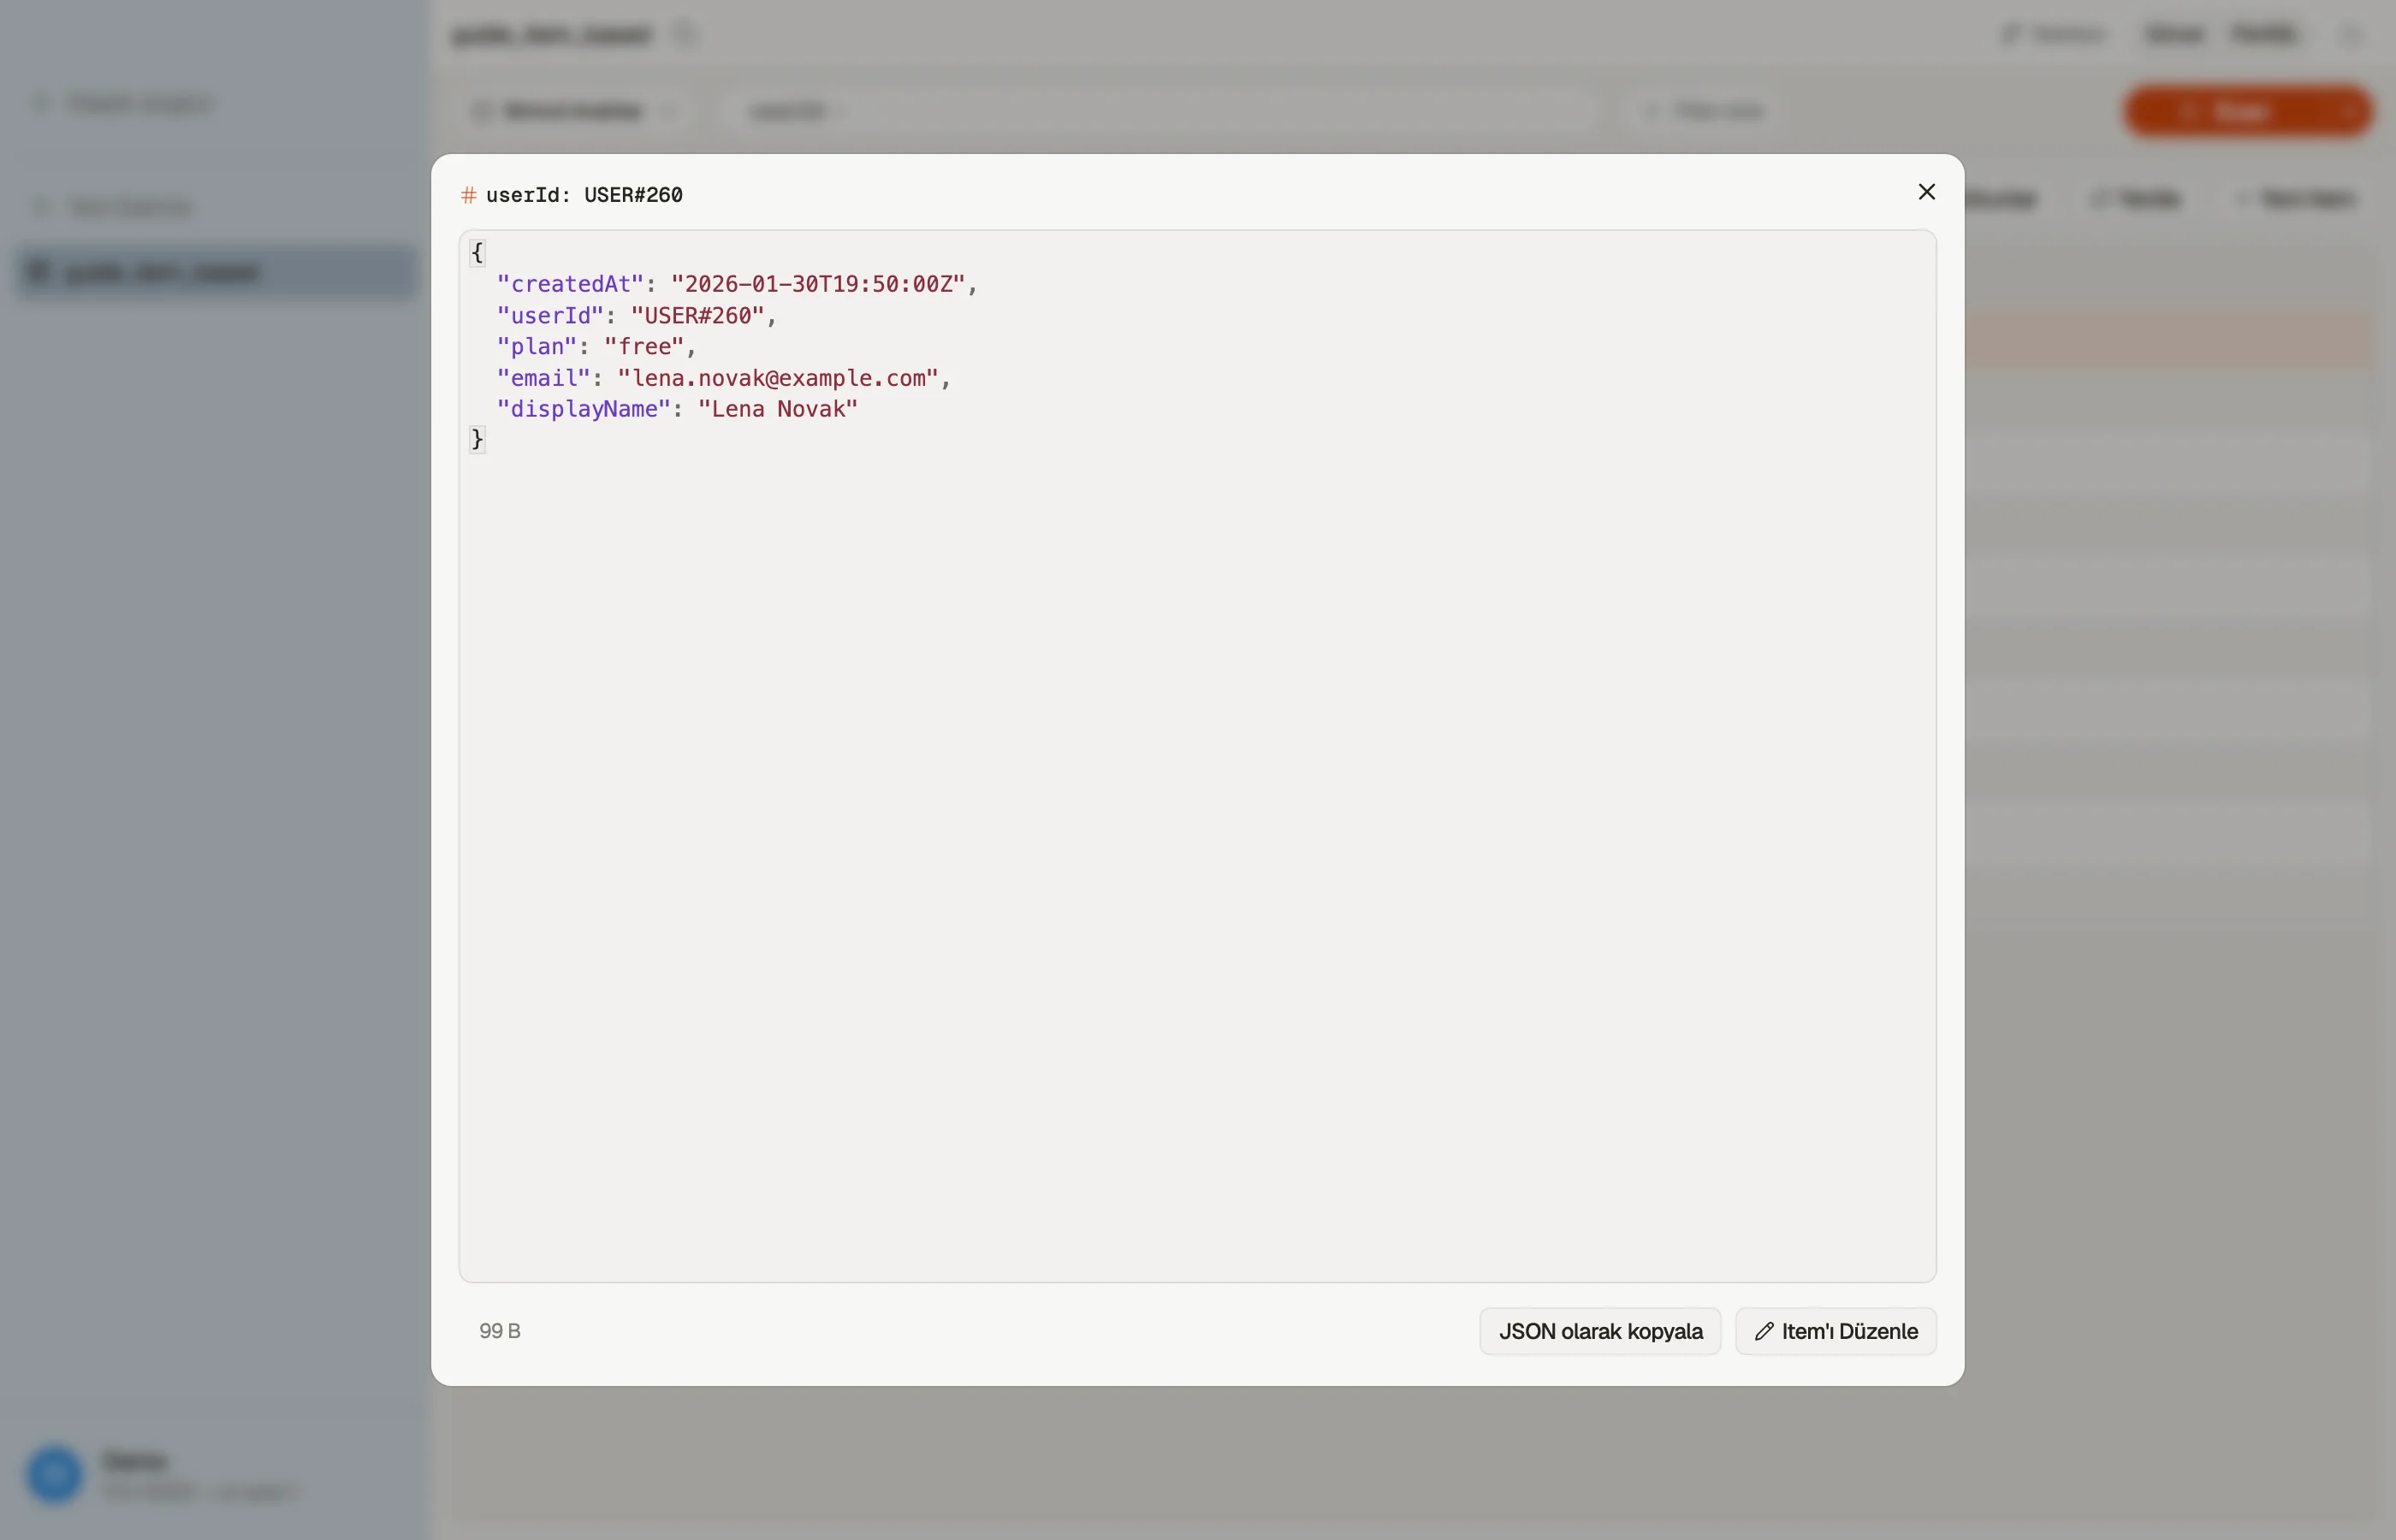2396x1540 pixels.
Task: Click the "USER#260" JSON value
Action: click(697, 316)
